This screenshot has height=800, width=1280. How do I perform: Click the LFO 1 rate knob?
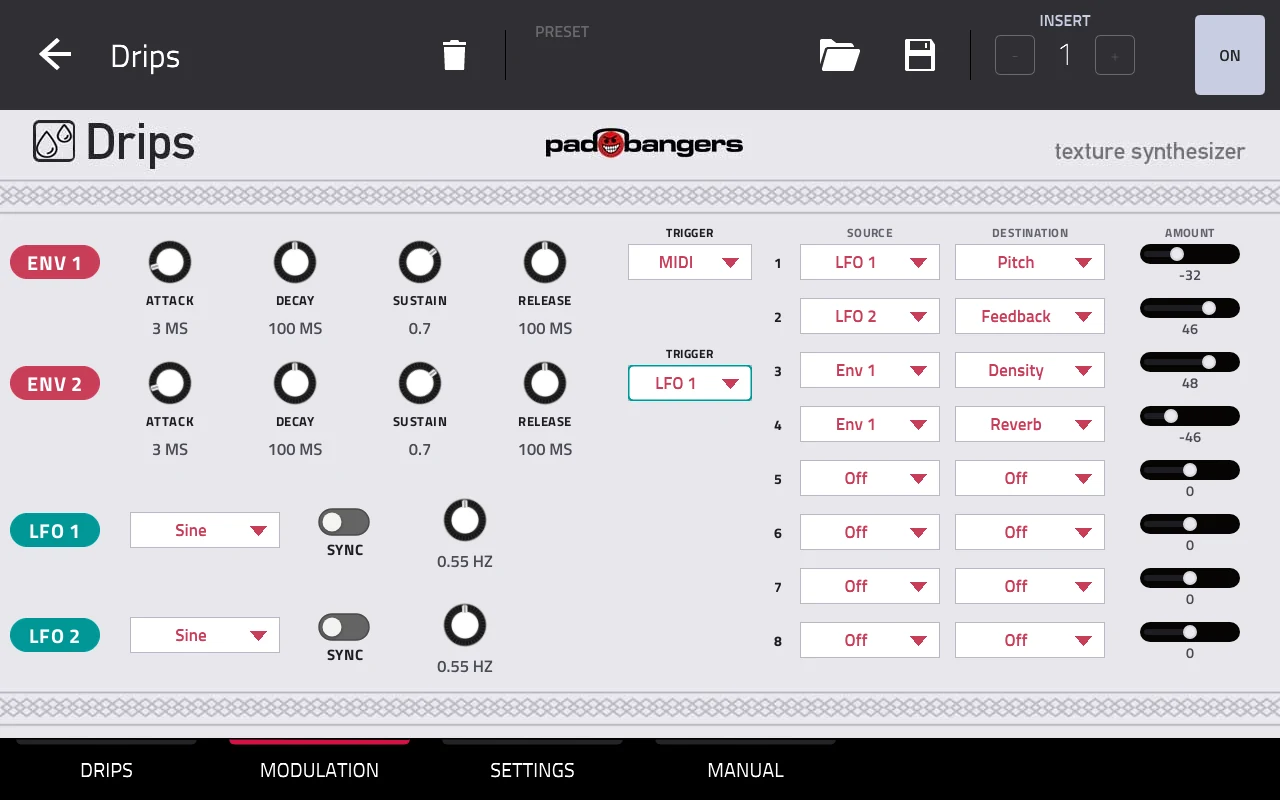[465, 521]
